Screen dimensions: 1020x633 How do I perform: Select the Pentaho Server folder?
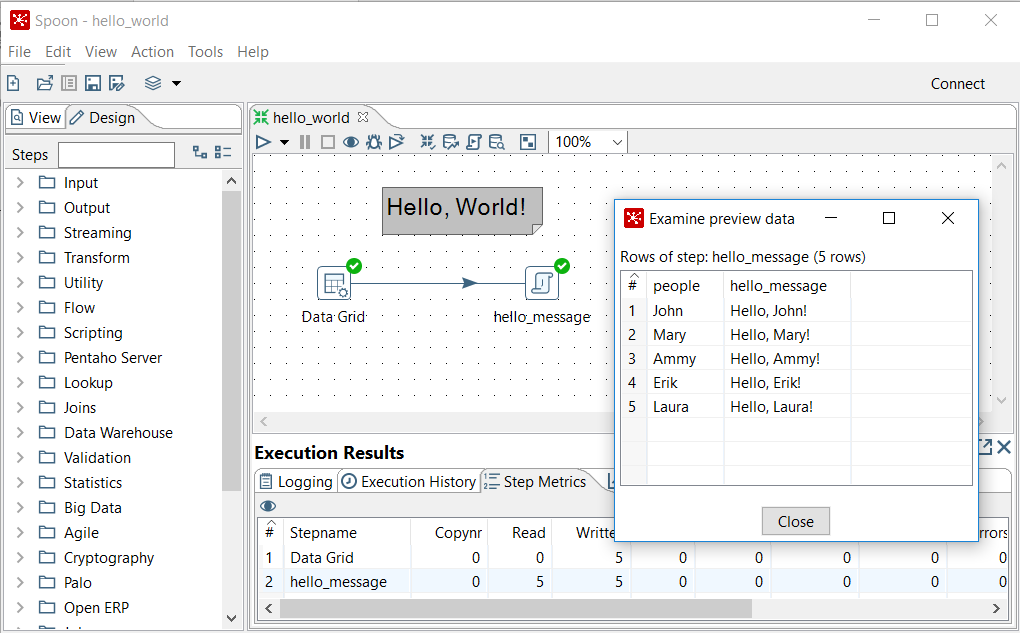pyautogui.click(x=112, y=358)
